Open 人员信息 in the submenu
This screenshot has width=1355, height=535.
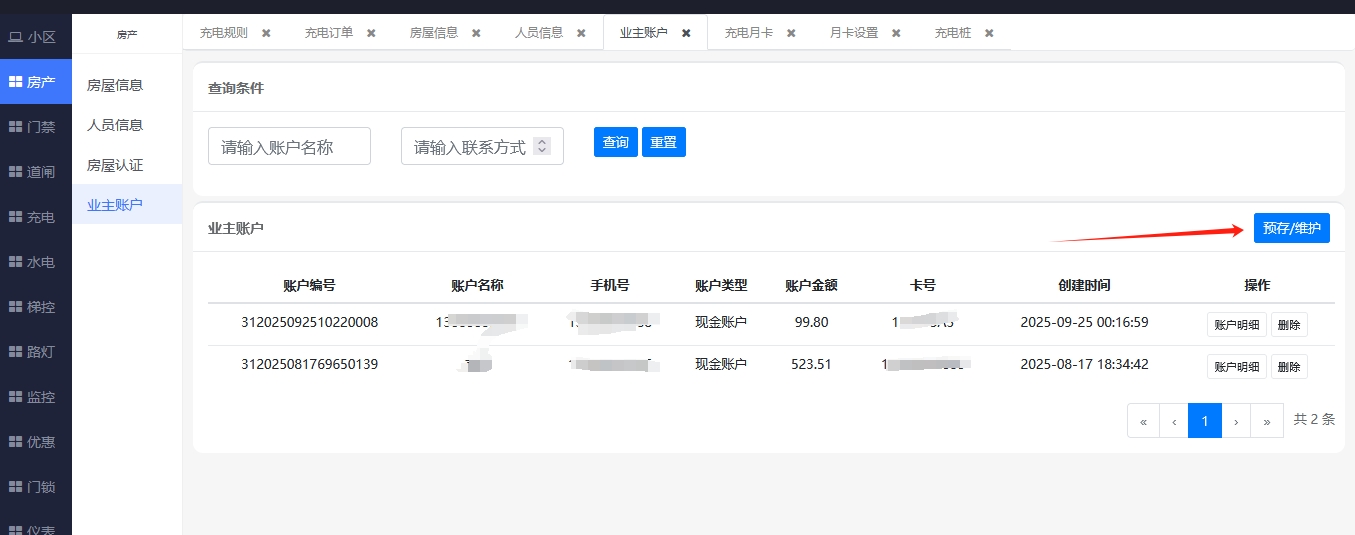tap(115, 125)
